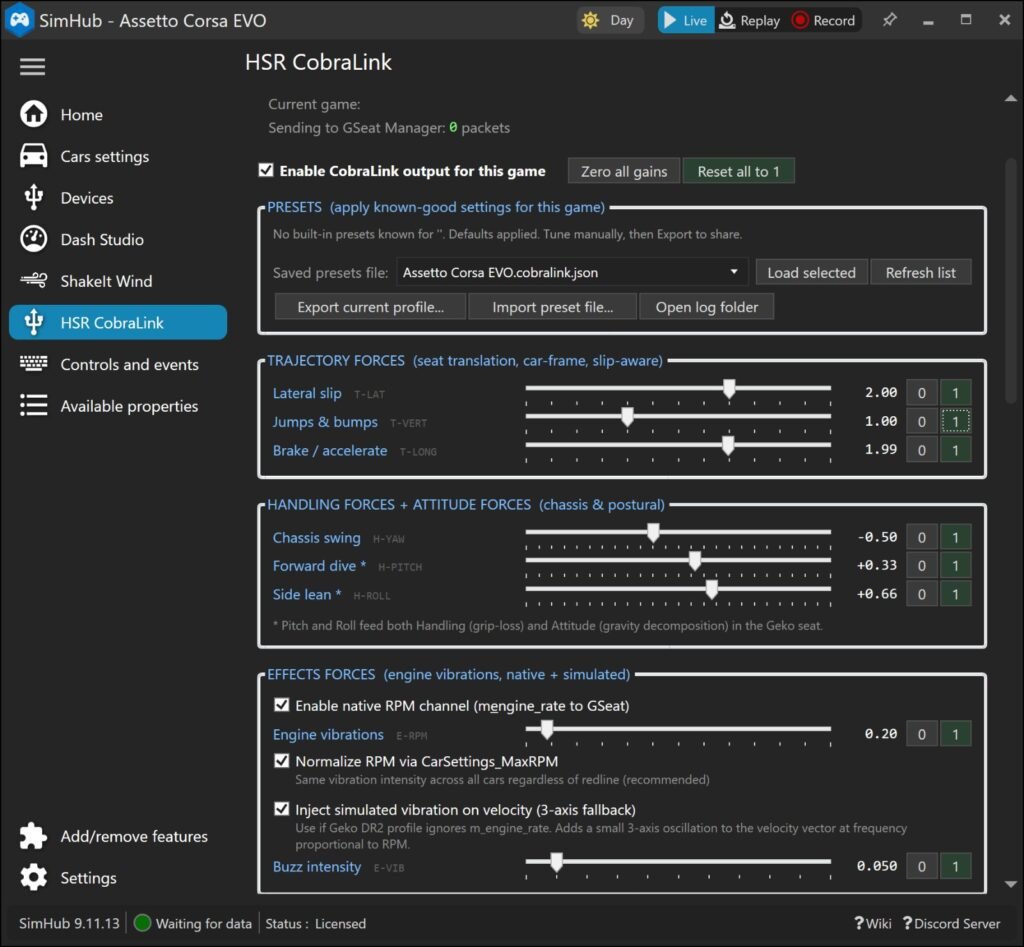Click the scrollbar up arrow

pos(1010,99)
